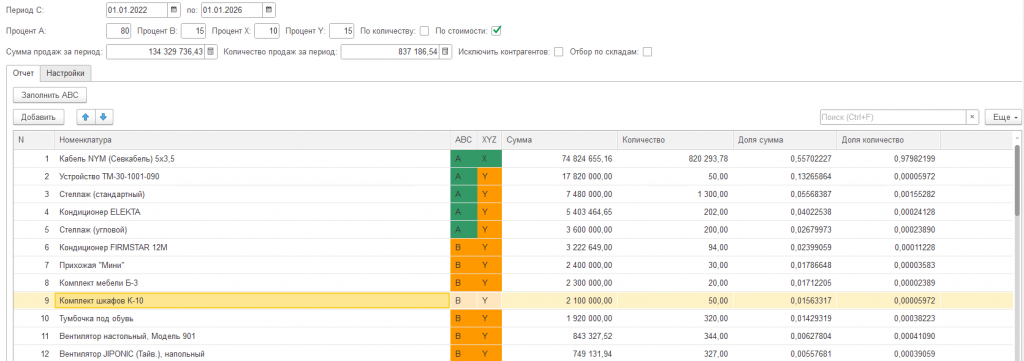Focus the Поиск (Ctrl+F) search field

(893, 117)
